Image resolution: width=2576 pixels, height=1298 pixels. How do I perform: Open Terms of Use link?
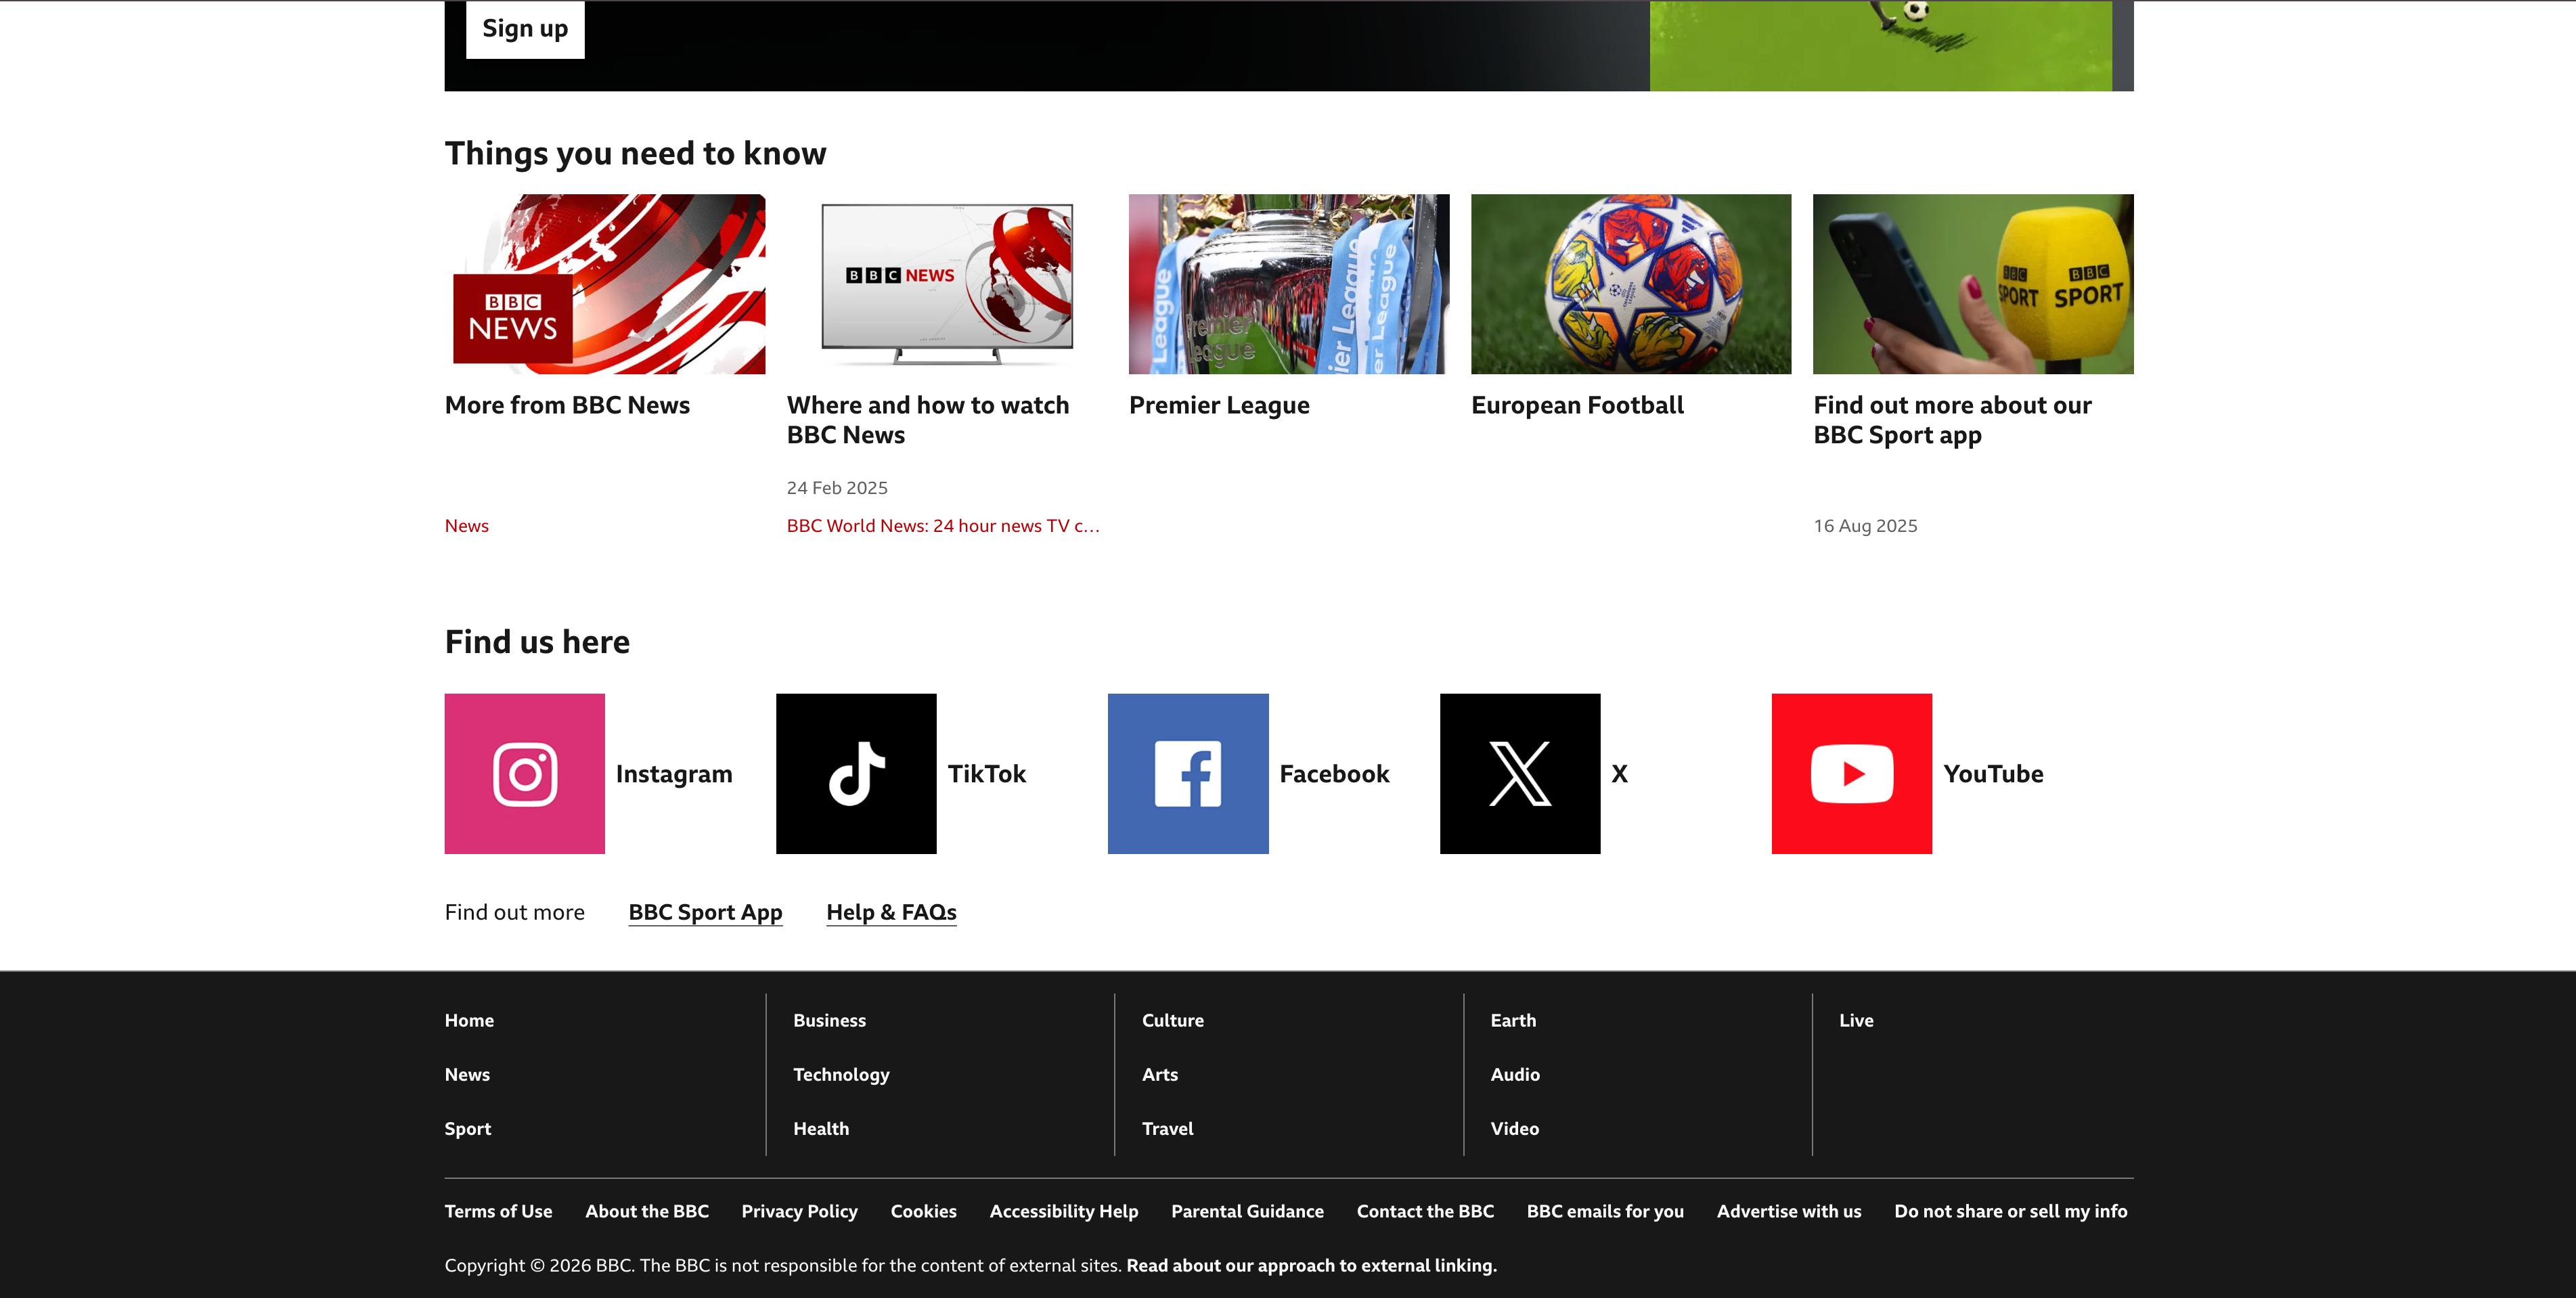click(498, 1211)
